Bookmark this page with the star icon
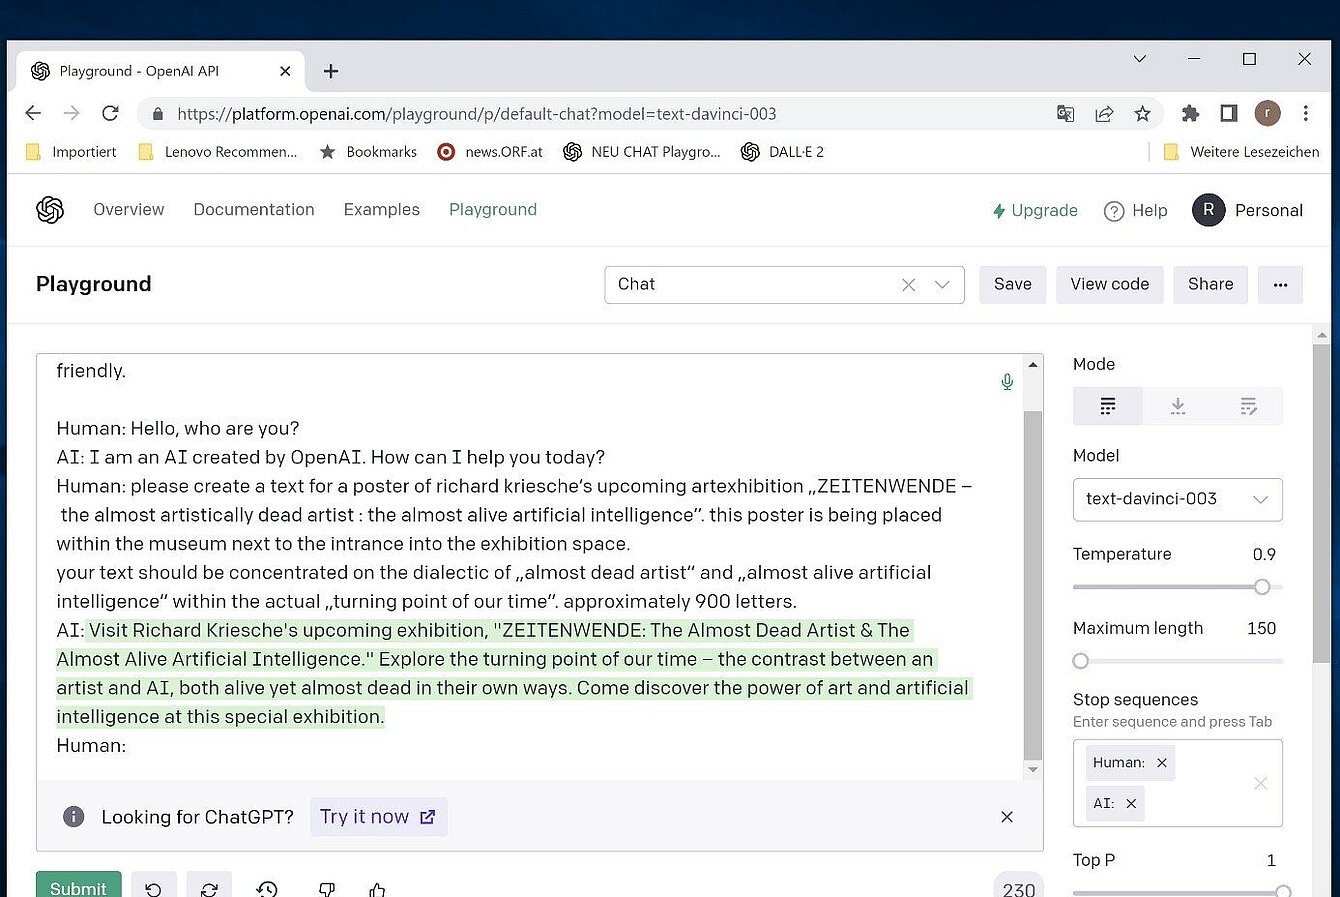Viewport: 1340px width, 897px height. point(1142,114)
